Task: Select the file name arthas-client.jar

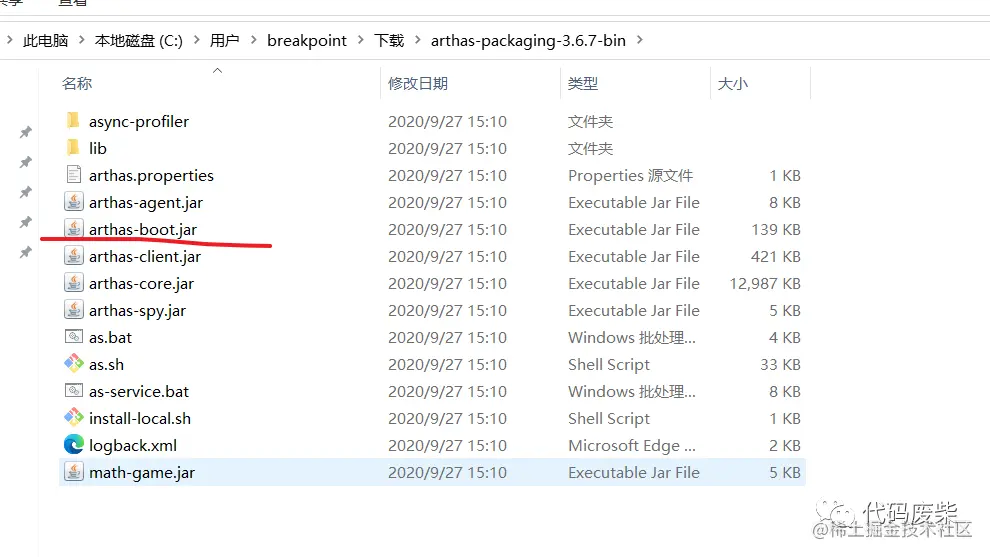Action: [145, 256]
